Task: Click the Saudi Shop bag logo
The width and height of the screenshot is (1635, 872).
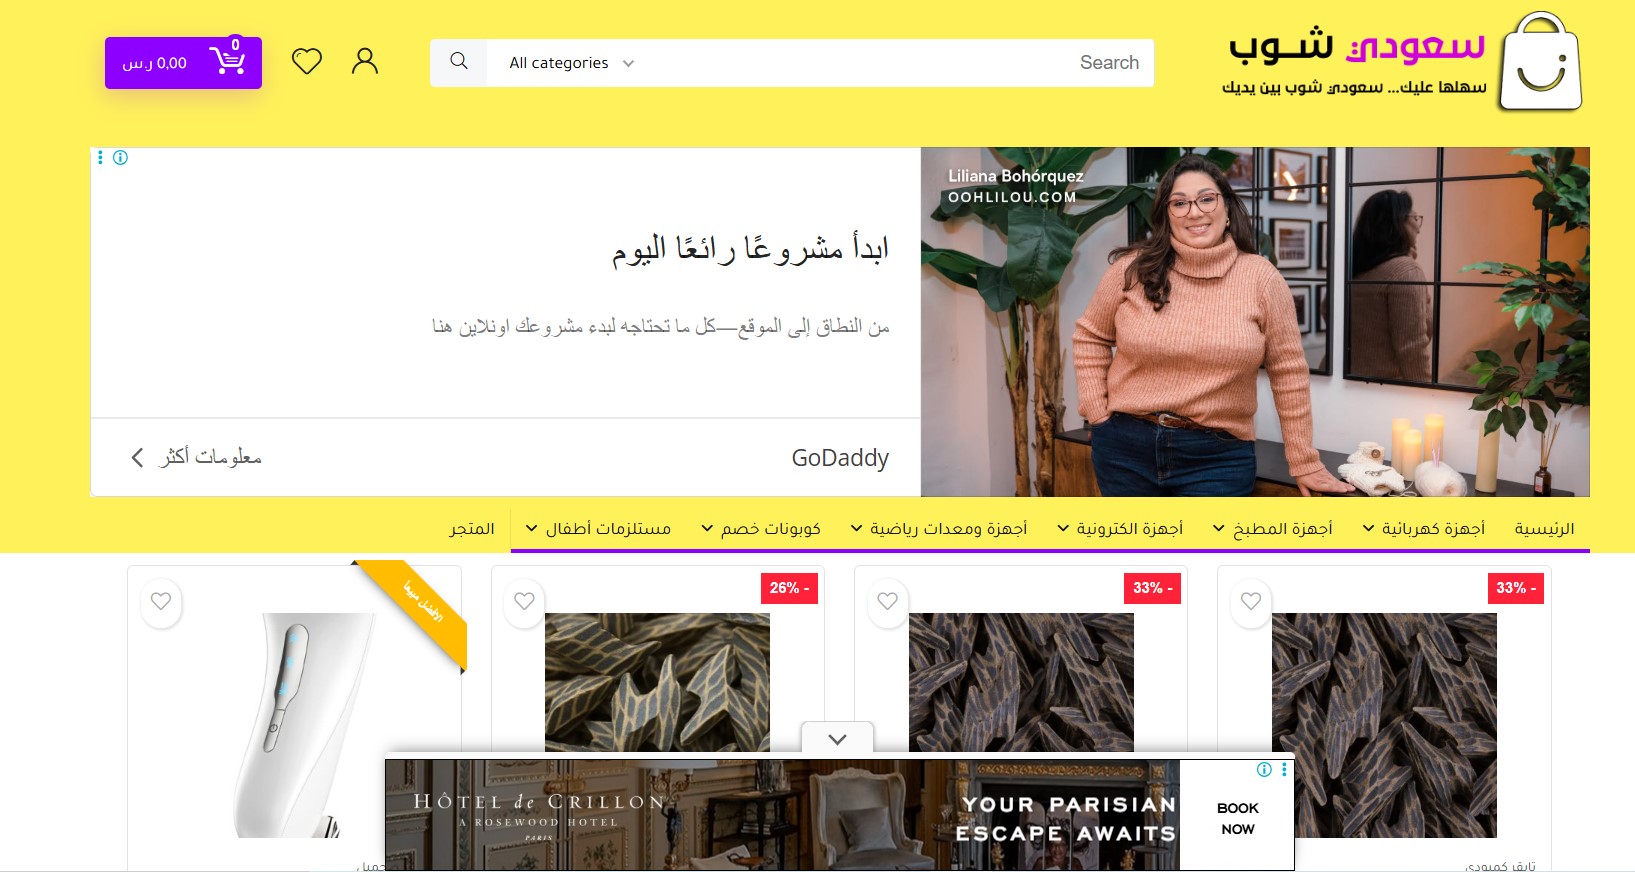Action: coord(1540,62)
